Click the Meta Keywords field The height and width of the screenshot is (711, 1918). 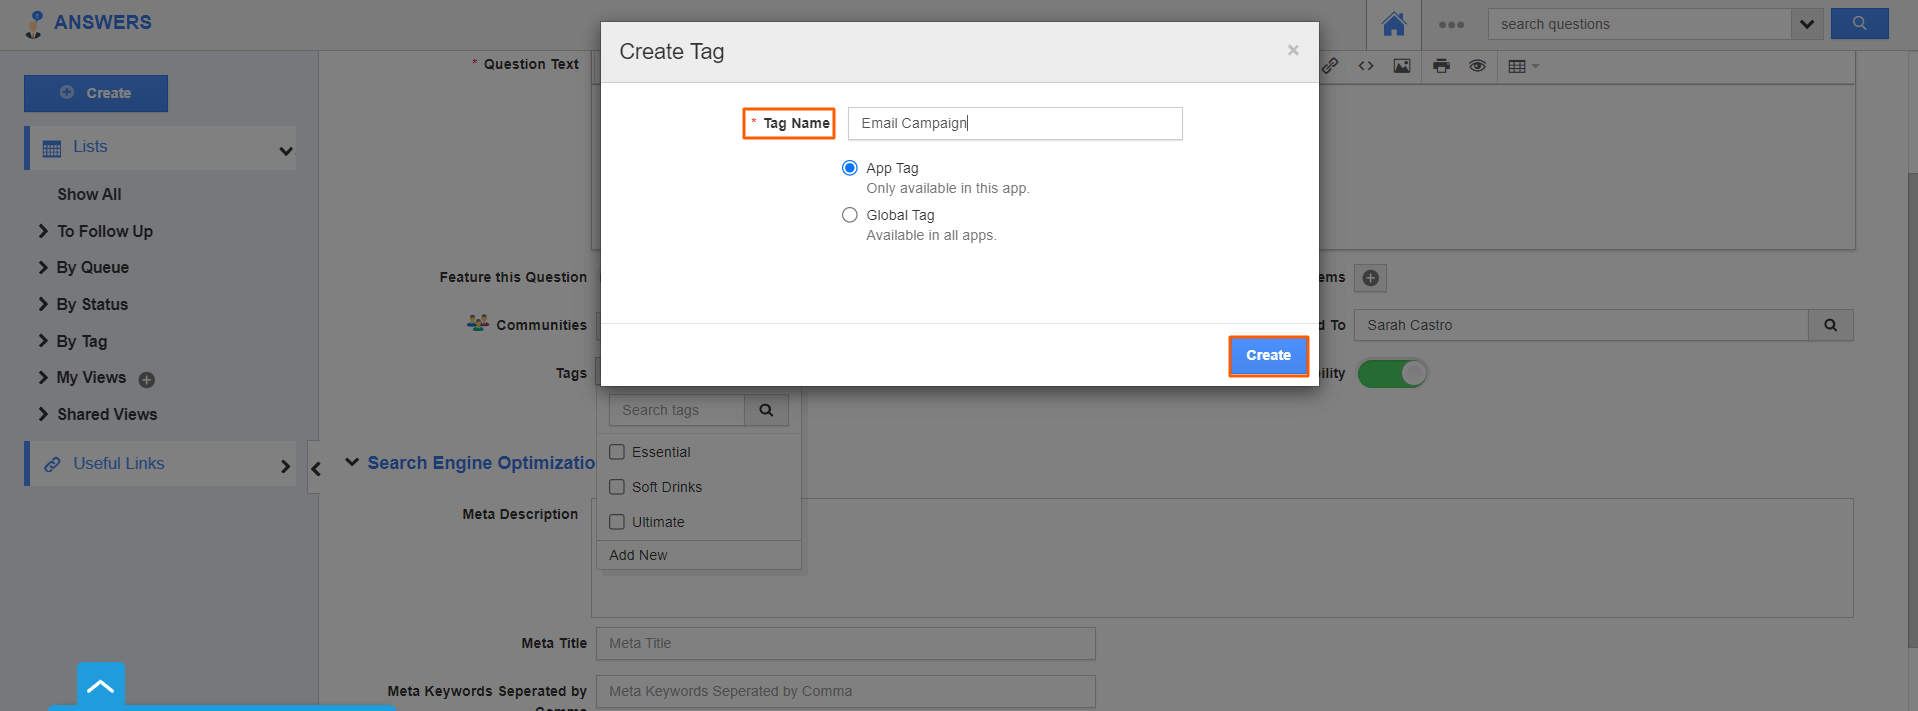(x=846, y=692)
